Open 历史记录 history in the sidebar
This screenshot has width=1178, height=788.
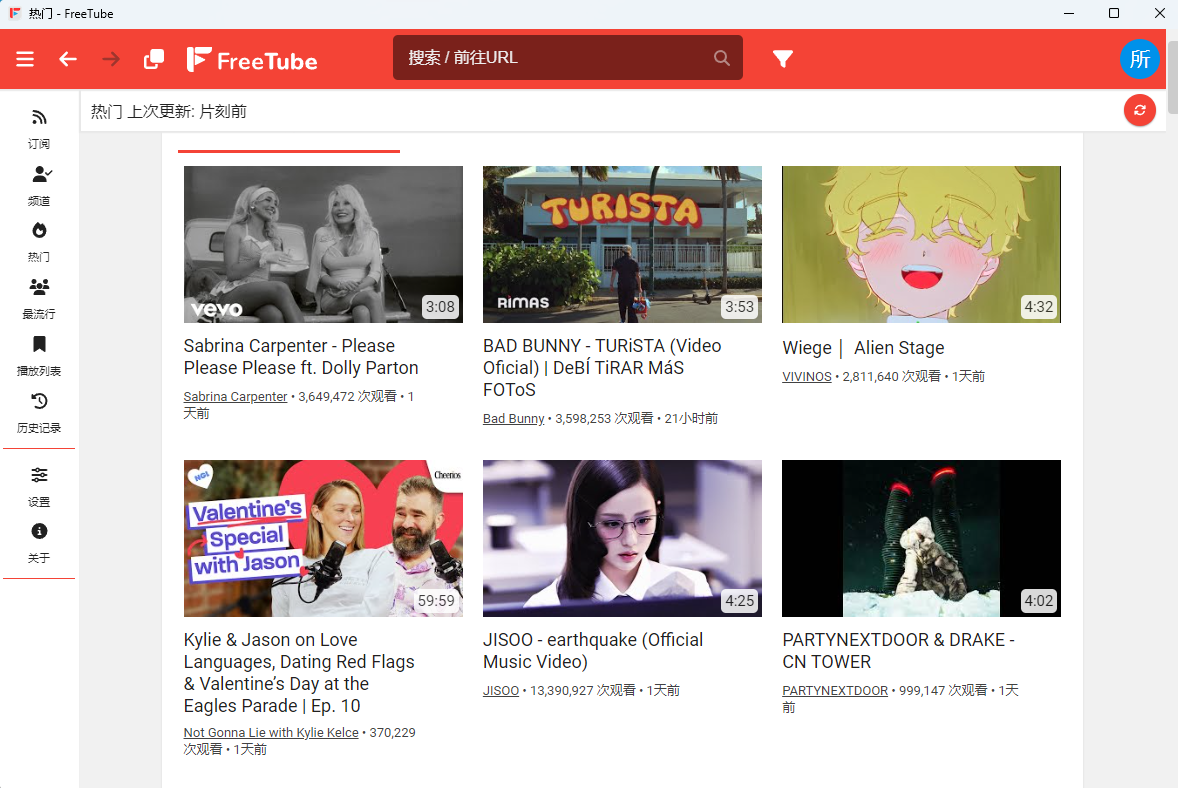pos(39,412)
